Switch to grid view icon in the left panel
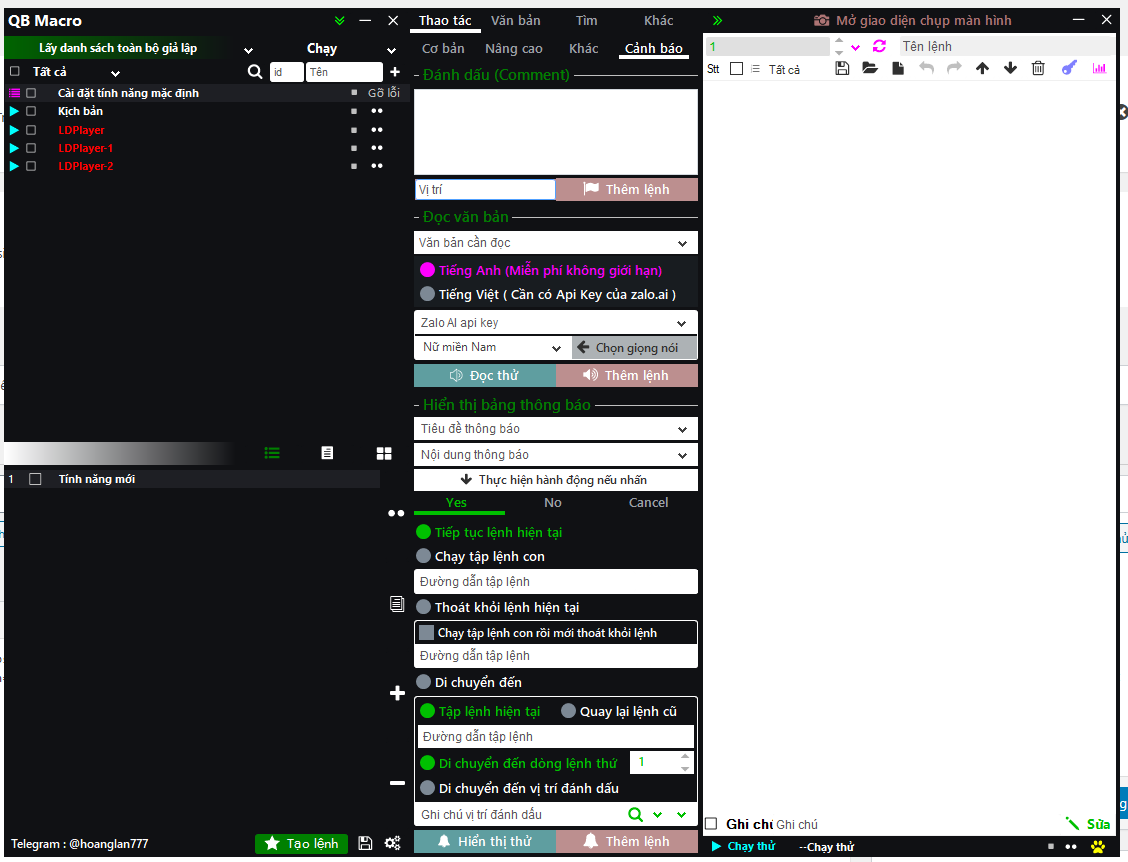 click(x=384, y=453)
